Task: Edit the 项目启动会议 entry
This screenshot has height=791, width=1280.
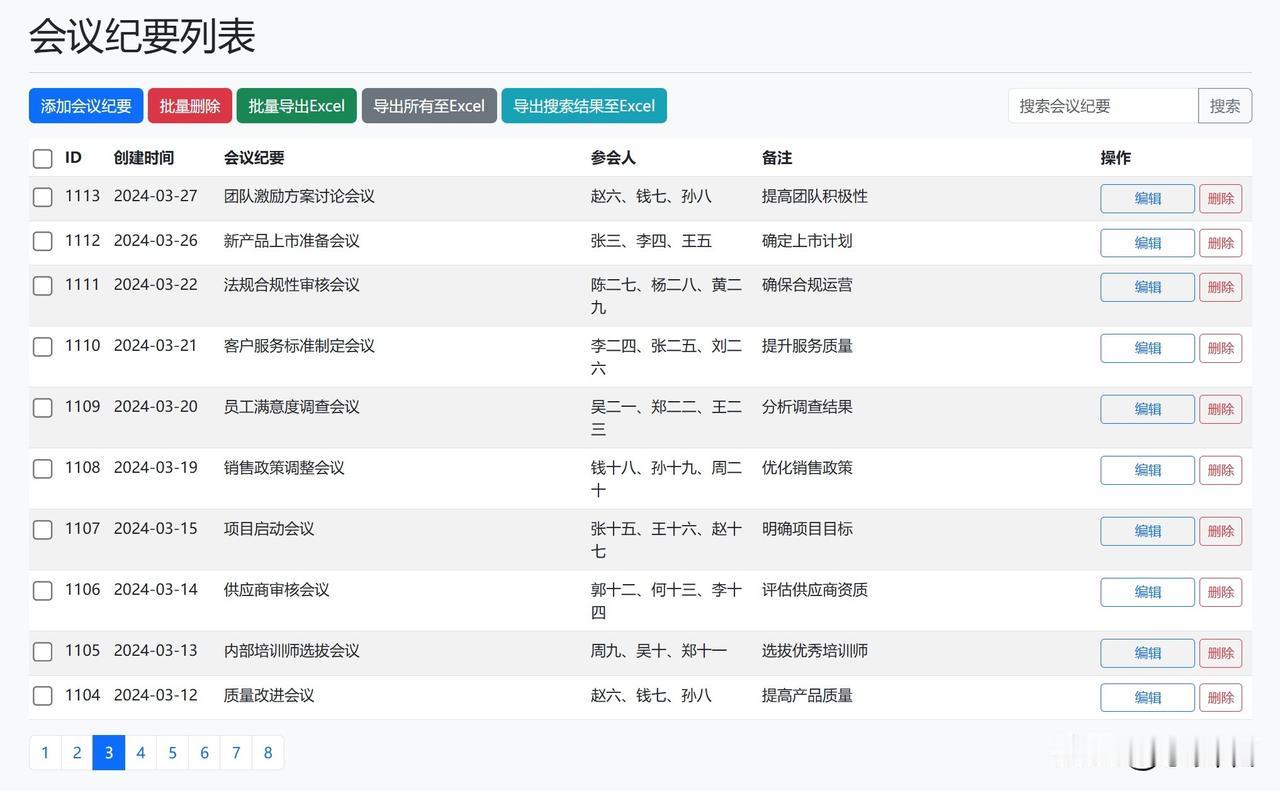Action: tap(1147, 531)
